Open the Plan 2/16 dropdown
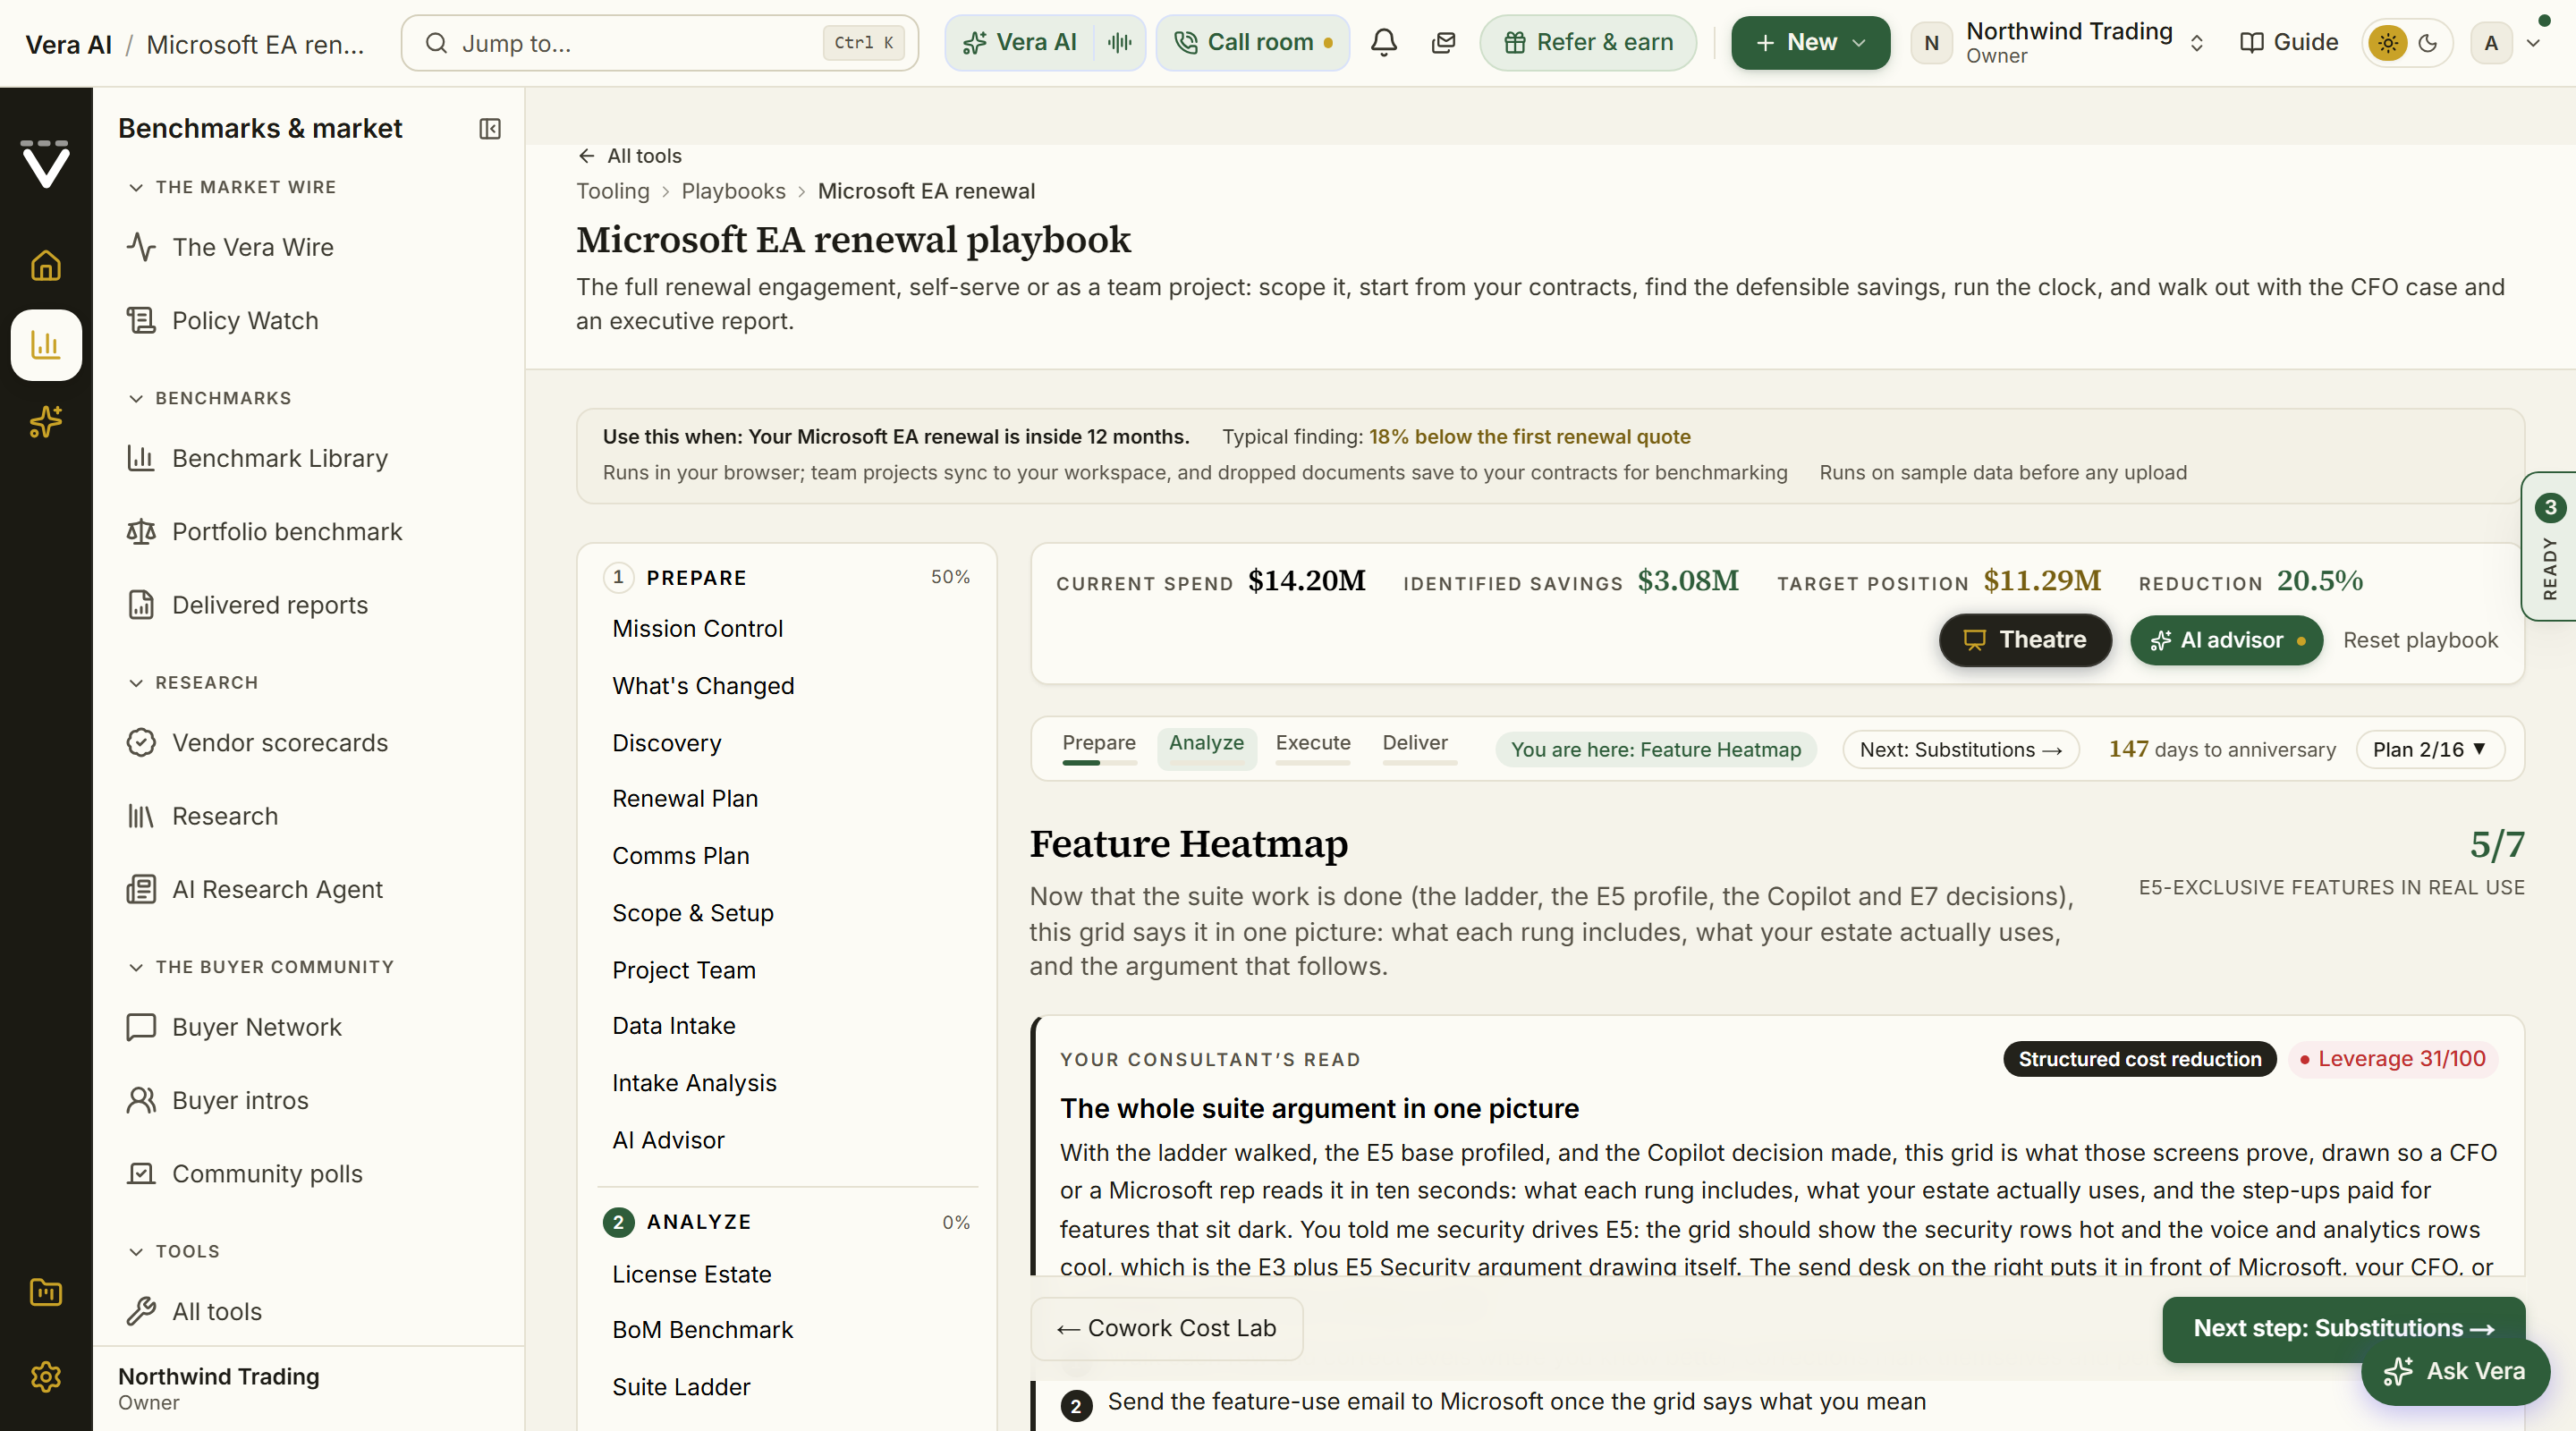Viewport: 2576px width, 1431px height. tap(2429, 750)
